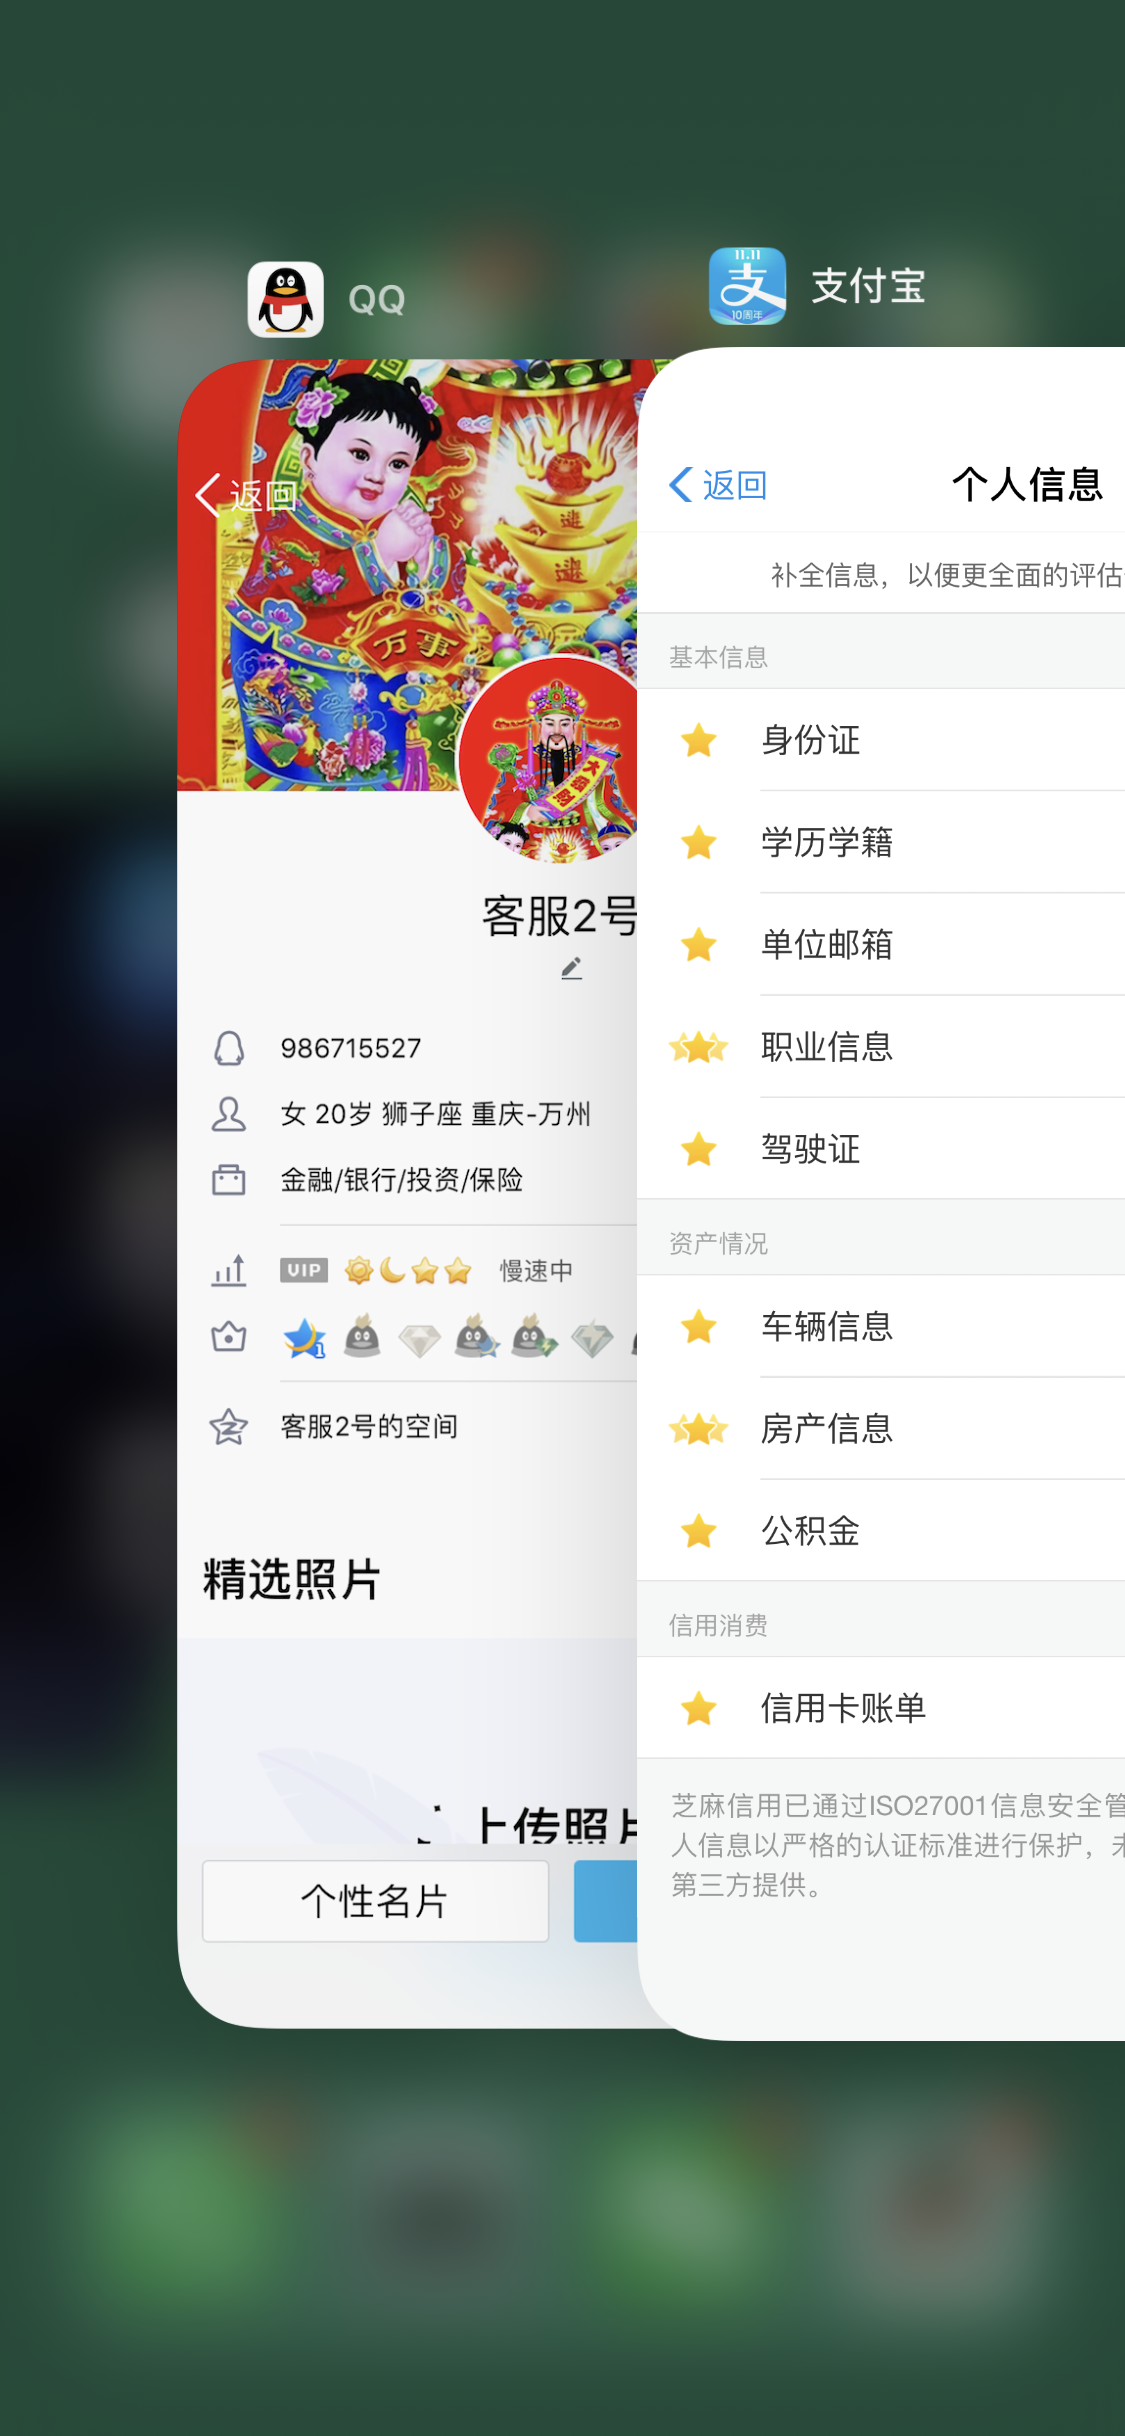Go back using blue 返回 in Alipay
The width and height of the screenshot is (1125, 2436).
pyautogui.click(x=718, y=485)
